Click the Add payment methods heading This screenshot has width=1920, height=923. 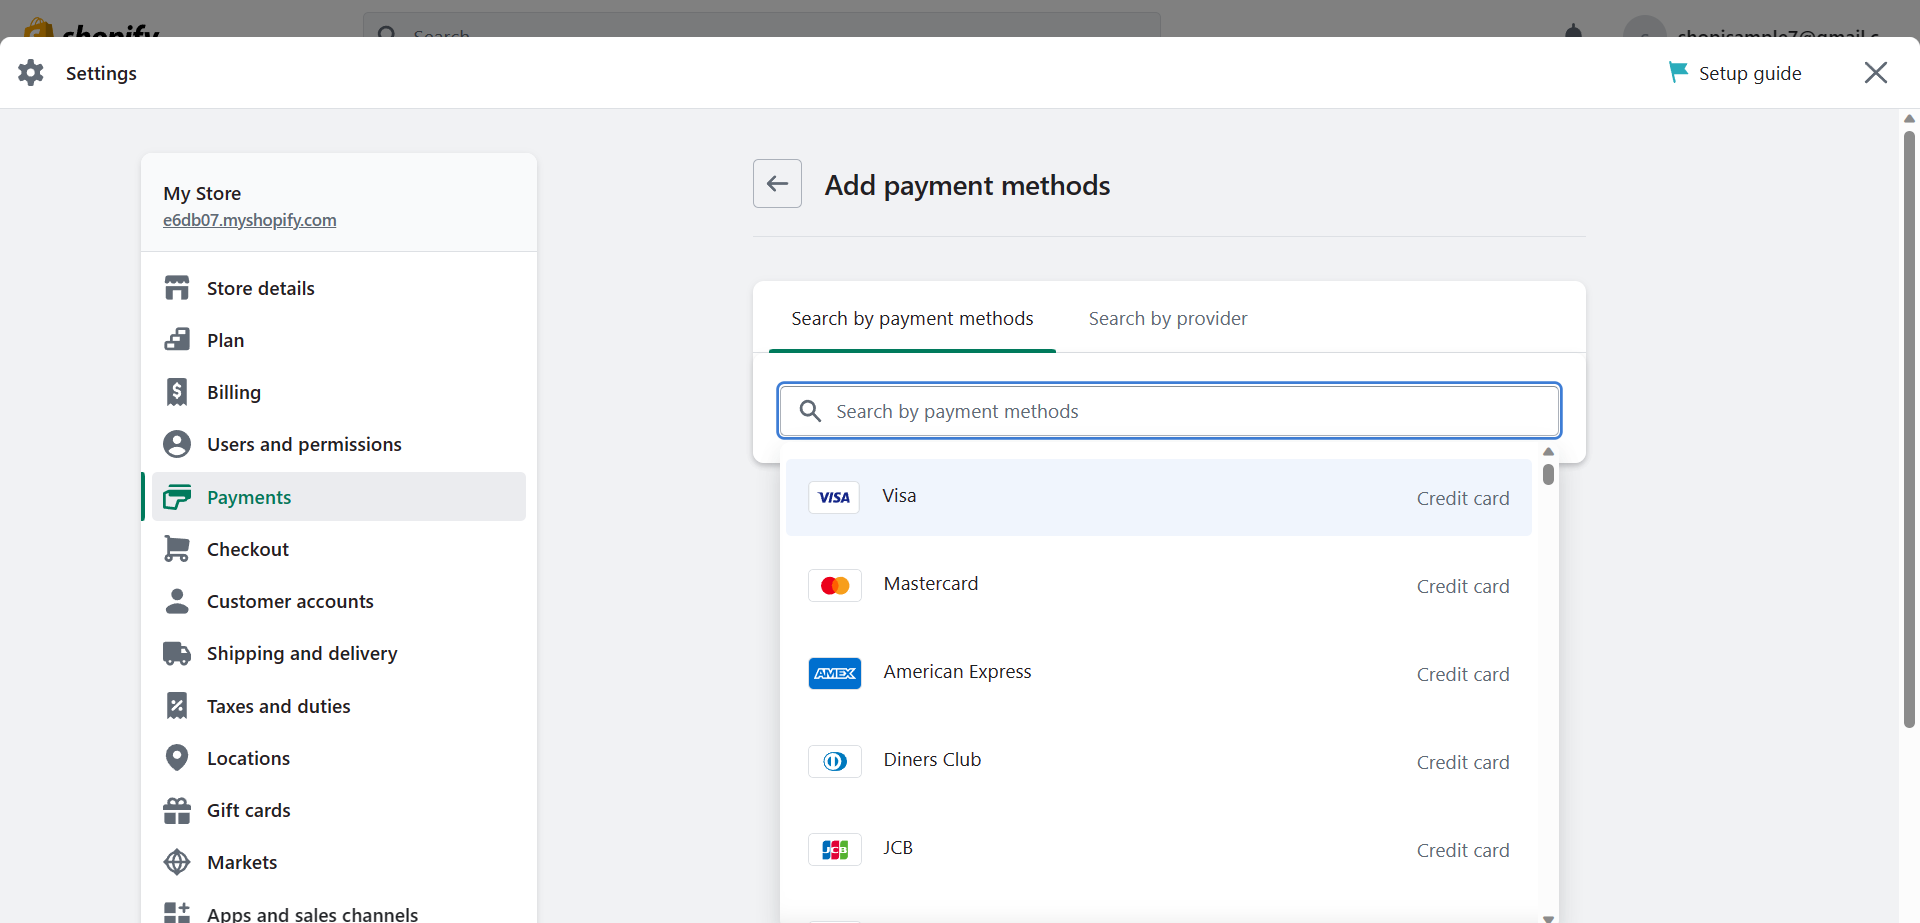[x=967, y=185]
